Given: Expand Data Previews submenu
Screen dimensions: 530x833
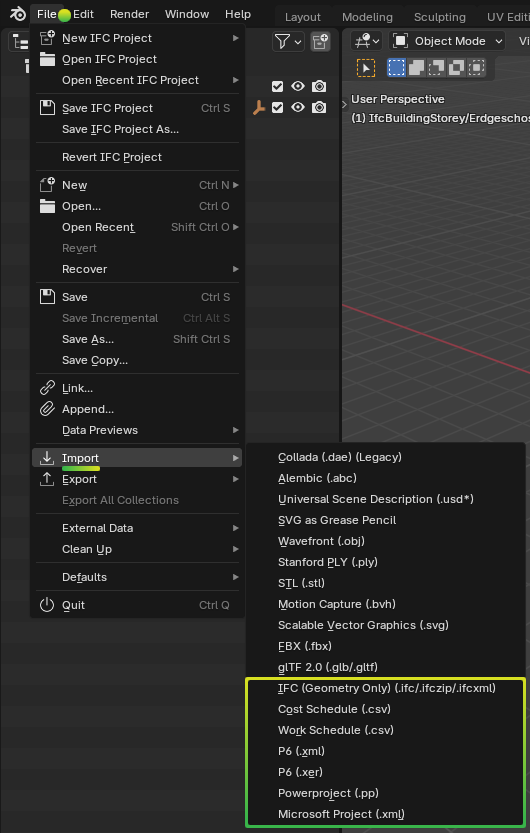Looking at the screenshot, I should coord(138,430).
